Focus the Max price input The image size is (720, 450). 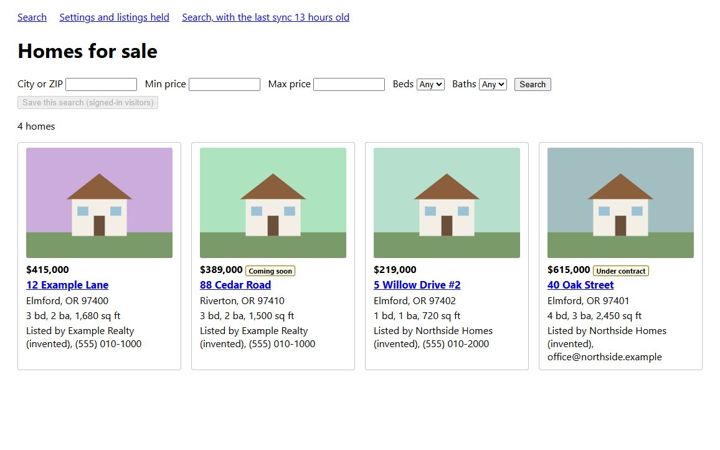(349, 84)
